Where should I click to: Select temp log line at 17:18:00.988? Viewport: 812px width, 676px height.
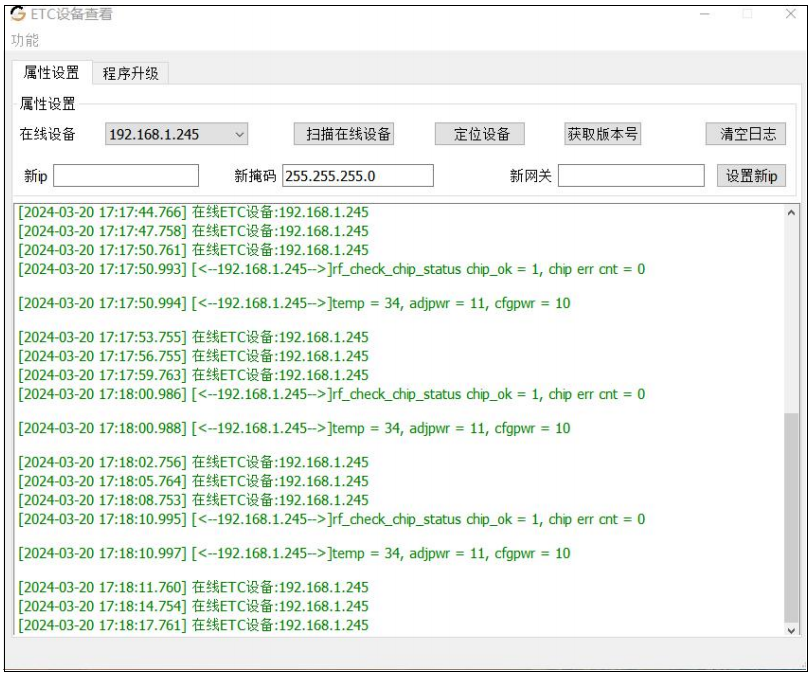pyautogui.click(x=294, y=428)
